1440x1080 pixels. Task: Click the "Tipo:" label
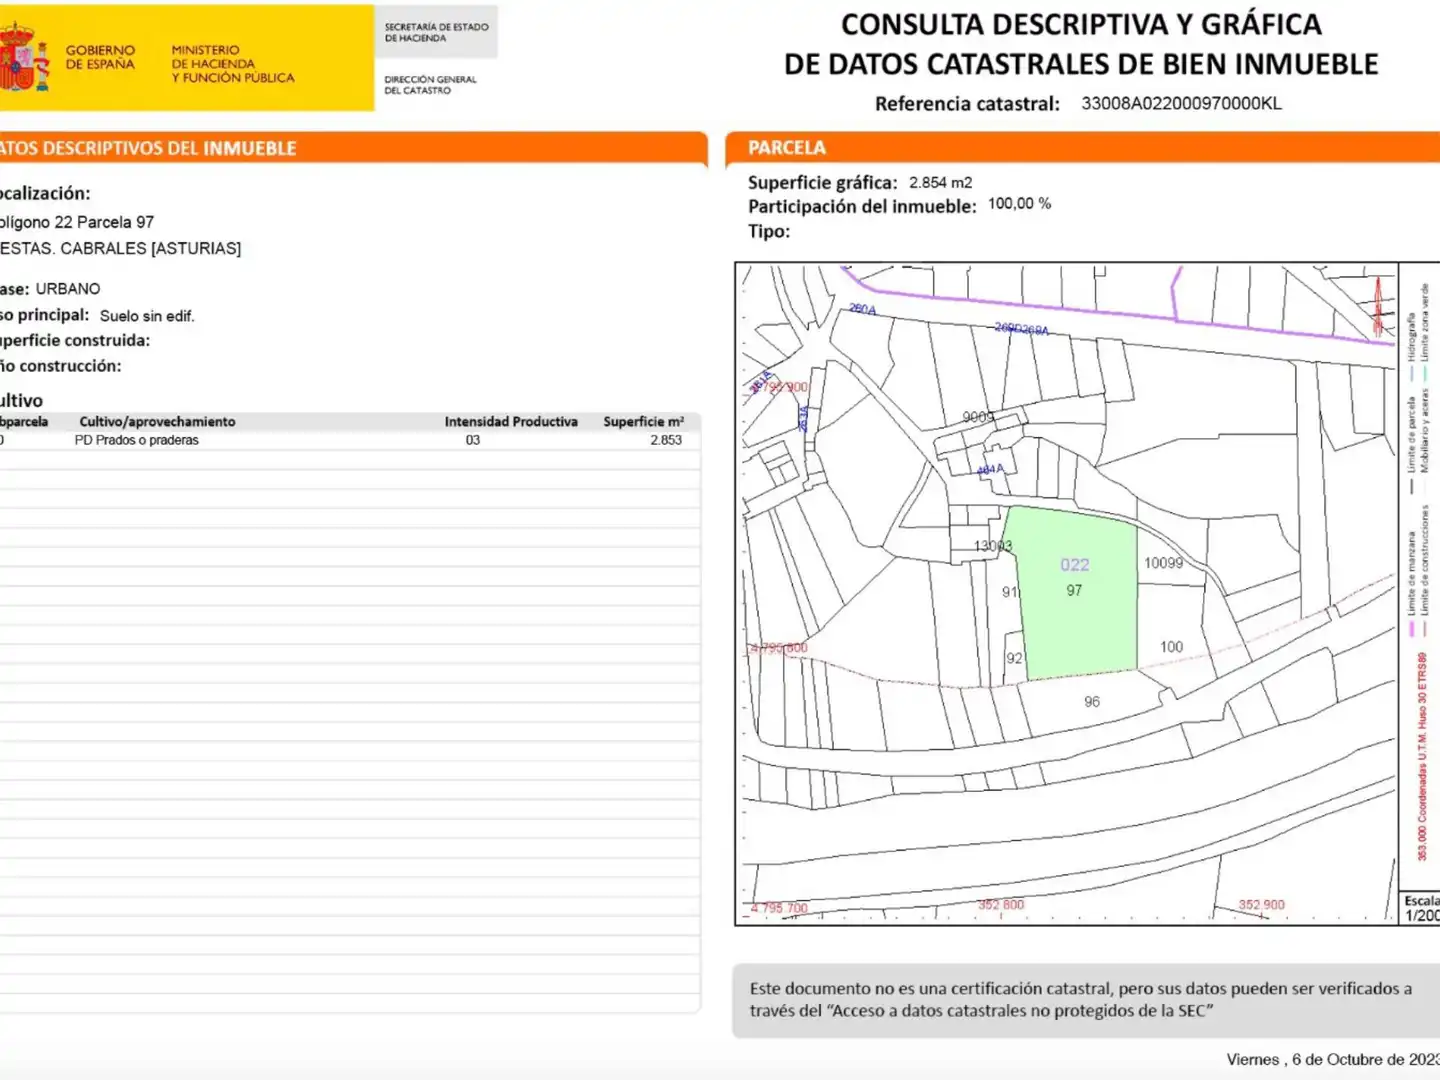[769, 232]
